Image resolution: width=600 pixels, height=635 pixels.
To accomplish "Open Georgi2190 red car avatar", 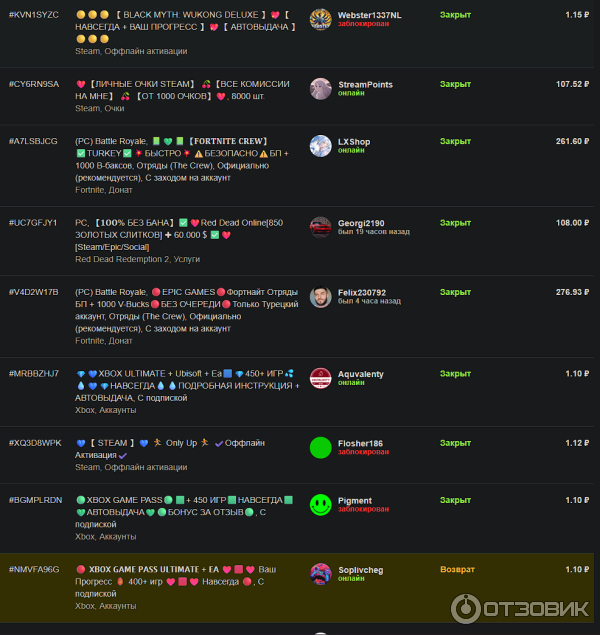I will [x=320, y=227].
